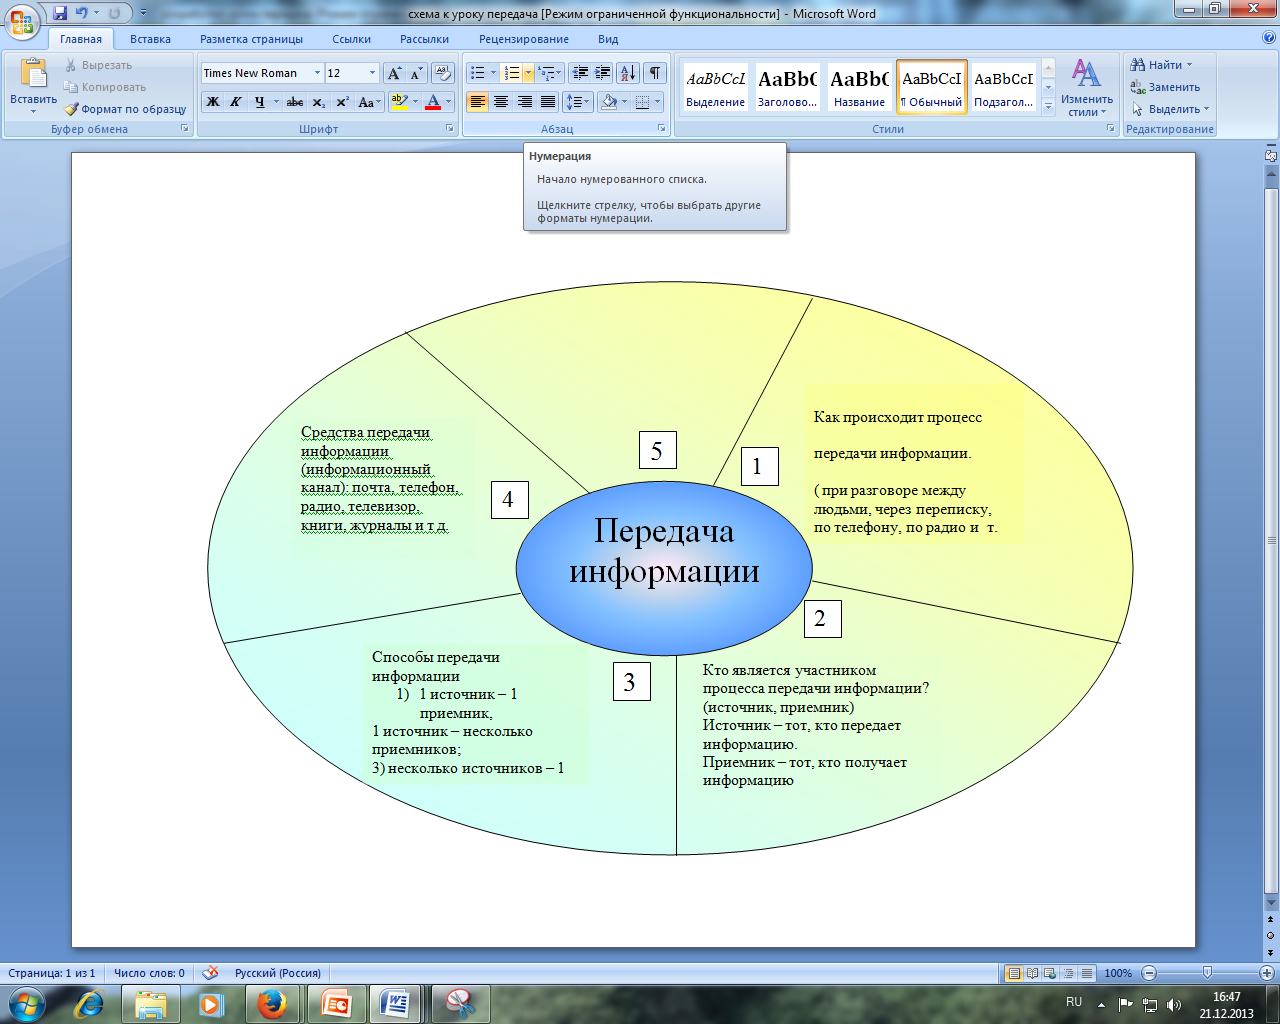This screenshot has height=1024, width=1280.
Task: Open the numbering format dropdown arrow
Action: pyautogui.click(x=528, y=73)
